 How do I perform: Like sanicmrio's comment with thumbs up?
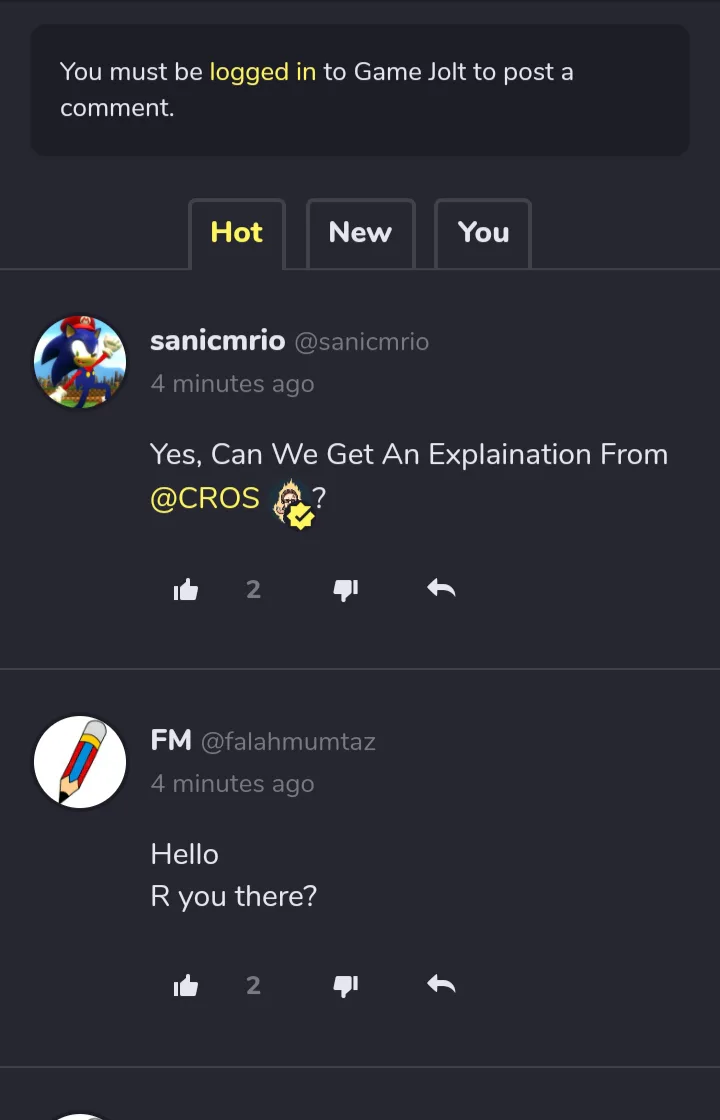click(x=186, y=590)
